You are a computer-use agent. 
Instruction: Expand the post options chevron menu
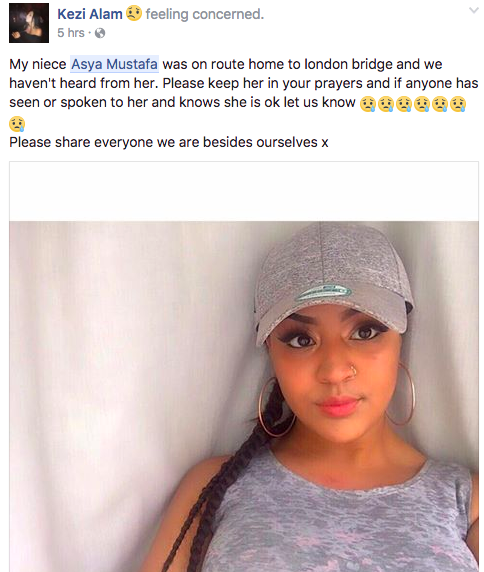[473, 10]
